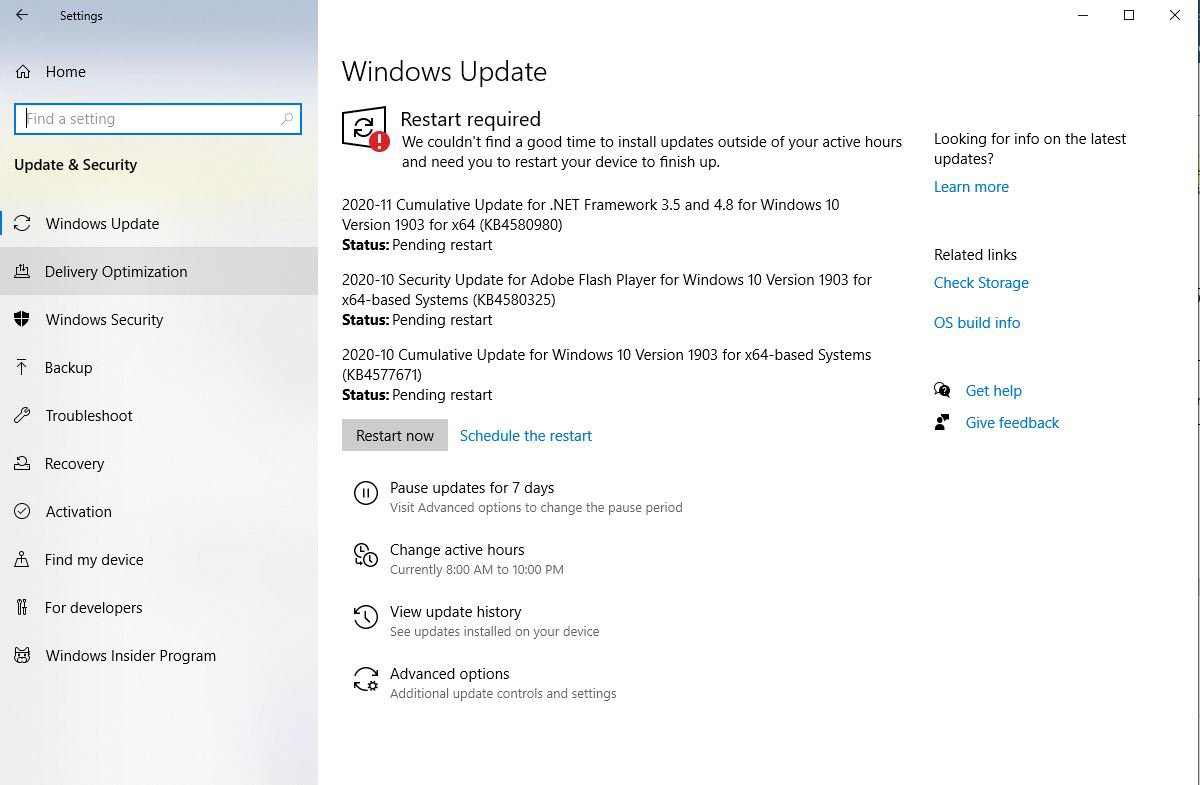The height and width of the screenshot is (785, 1200).
Task: Click the Get help icon
Action: [x=942, y=390]
